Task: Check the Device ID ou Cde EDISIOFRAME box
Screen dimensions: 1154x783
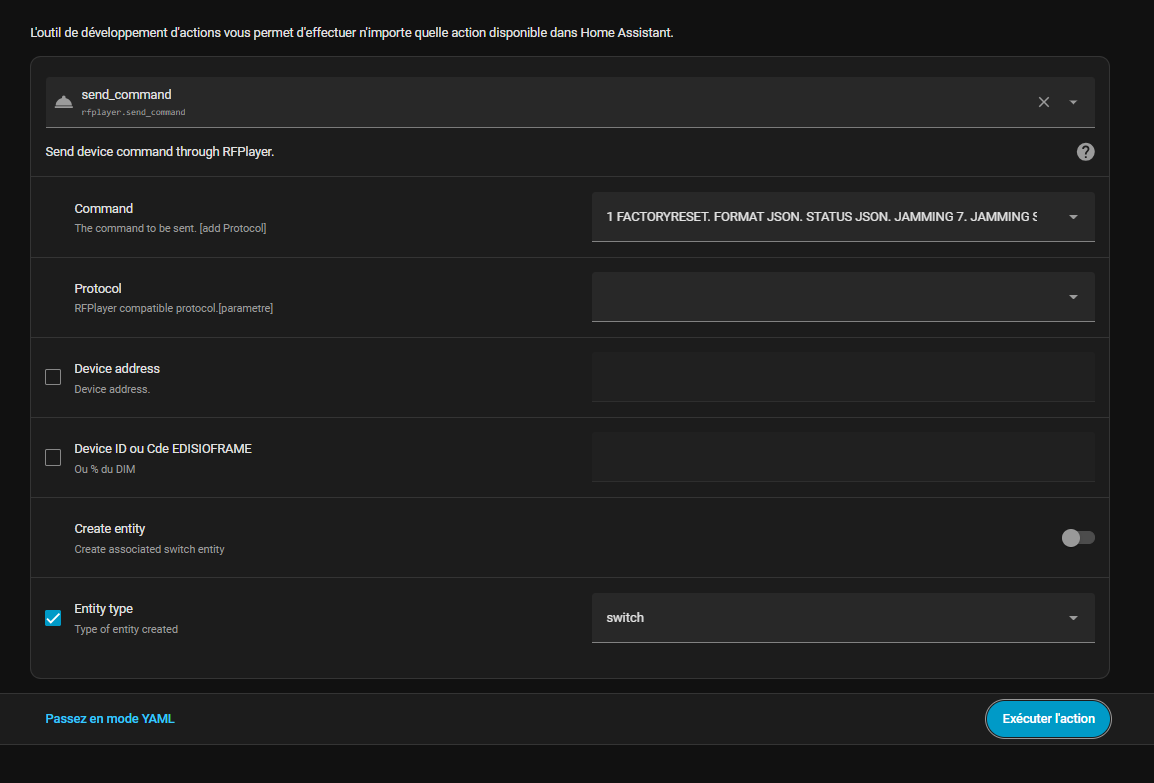Action: pos(53,457)
